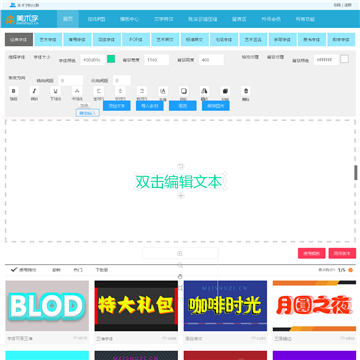Click the canvas height field showing 400
Screen dimensions: 360x360
pyautogui.click(x=211, y=60)
